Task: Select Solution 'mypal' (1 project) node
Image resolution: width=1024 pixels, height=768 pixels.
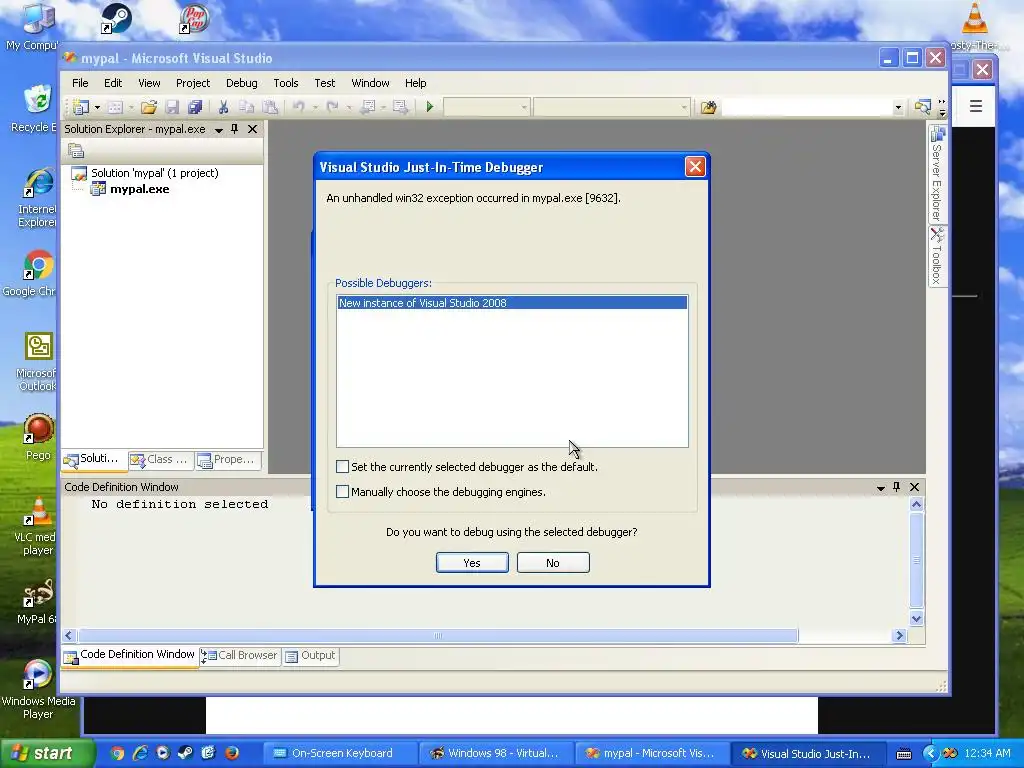Action: tap(155, 173)
